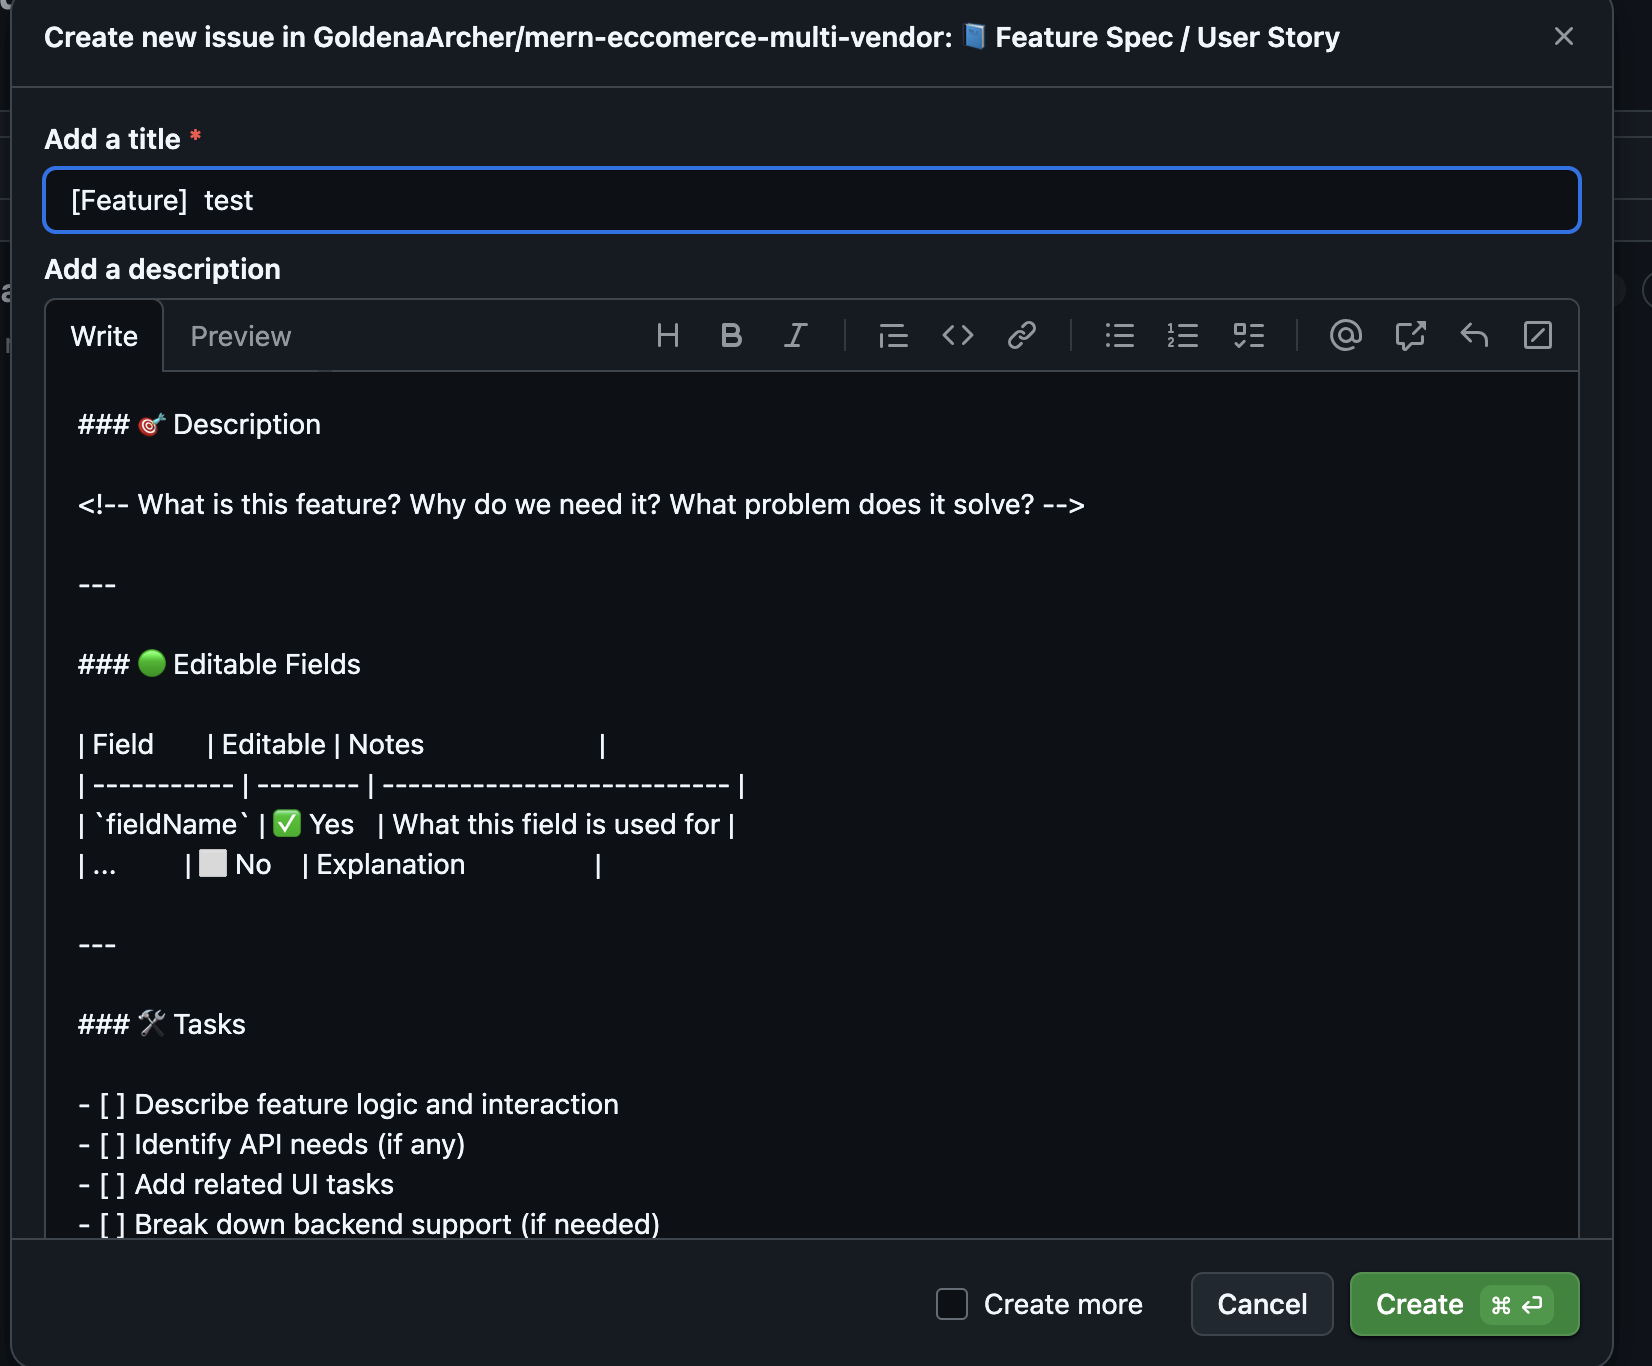Mention a user with the @ icon
The width and height of the screenshot is (1652, 1366).
tap(1346, 336)
